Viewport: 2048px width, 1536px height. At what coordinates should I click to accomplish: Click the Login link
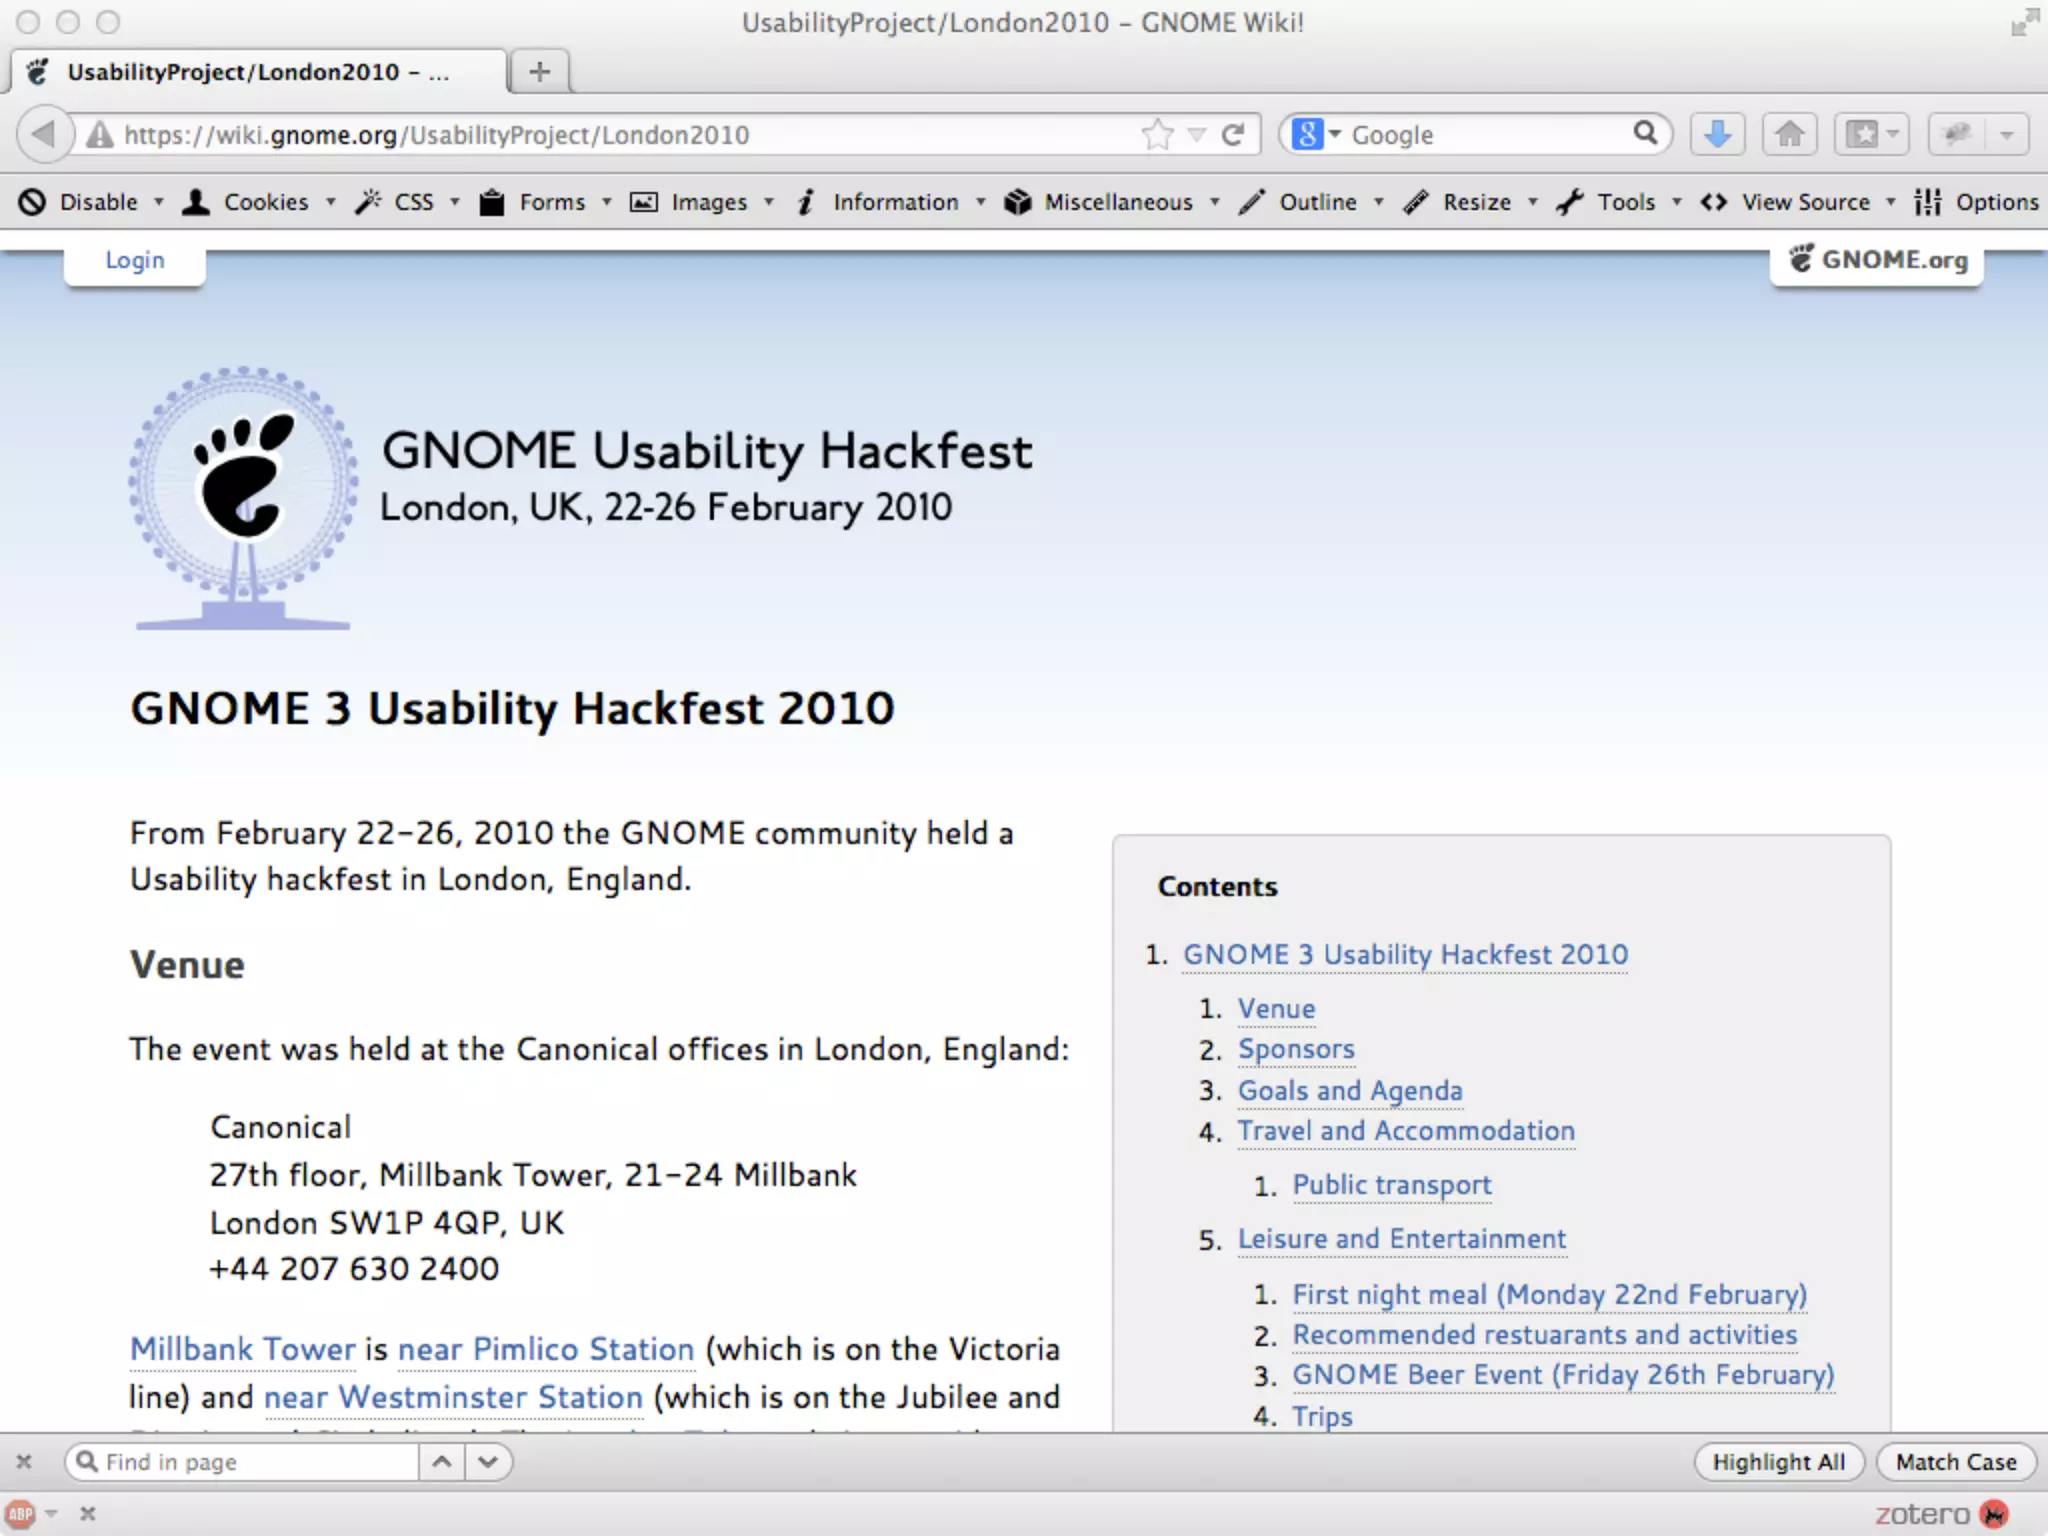[135, 260]
